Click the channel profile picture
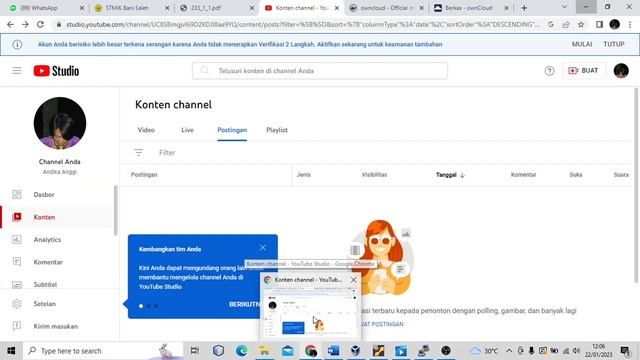 [60, 123]
